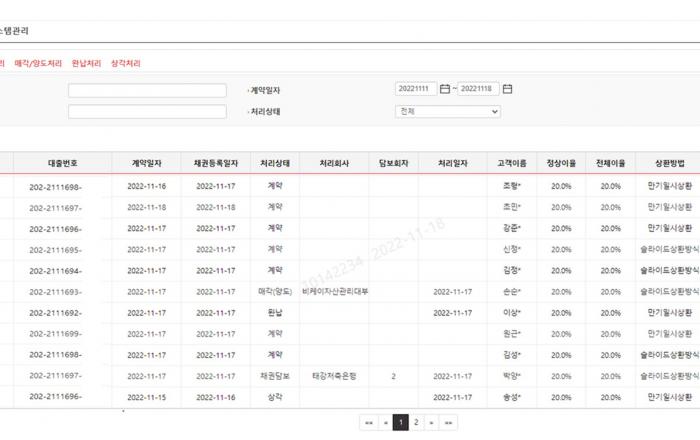This screenshot has height=440, width=700.
Task: Open the 매각/양도처리 tab
Action: pyautogui.click(x=38, y=63)
